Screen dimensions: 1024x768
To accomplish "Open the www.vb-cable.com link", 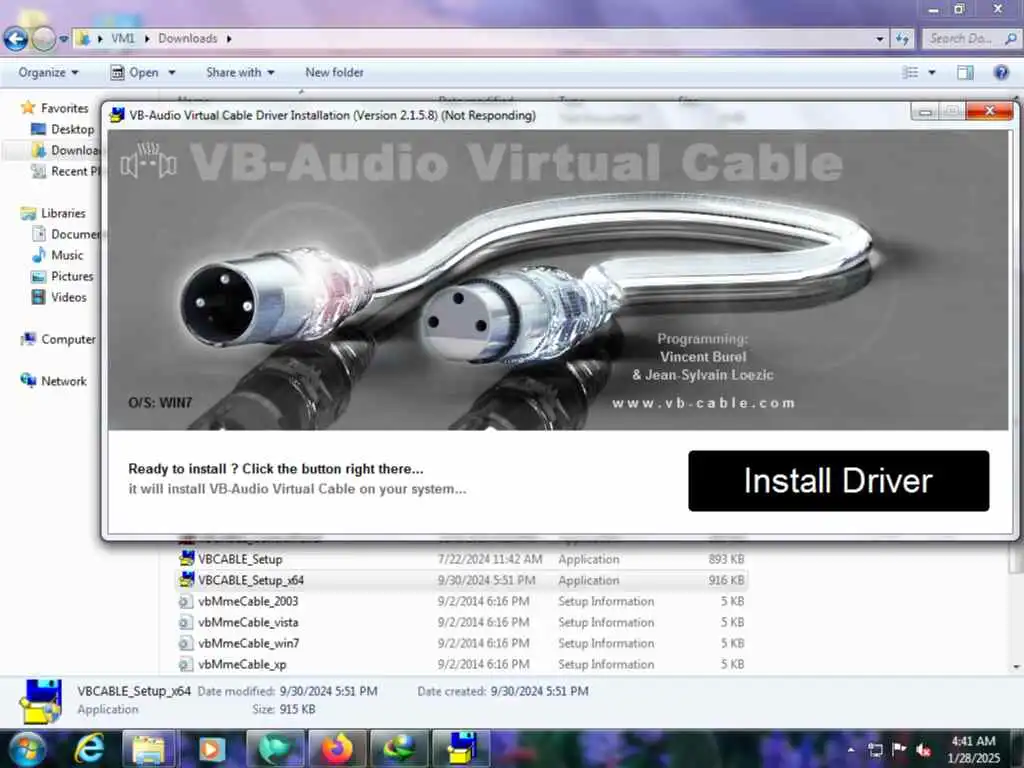I will click(x=703, y=403).
